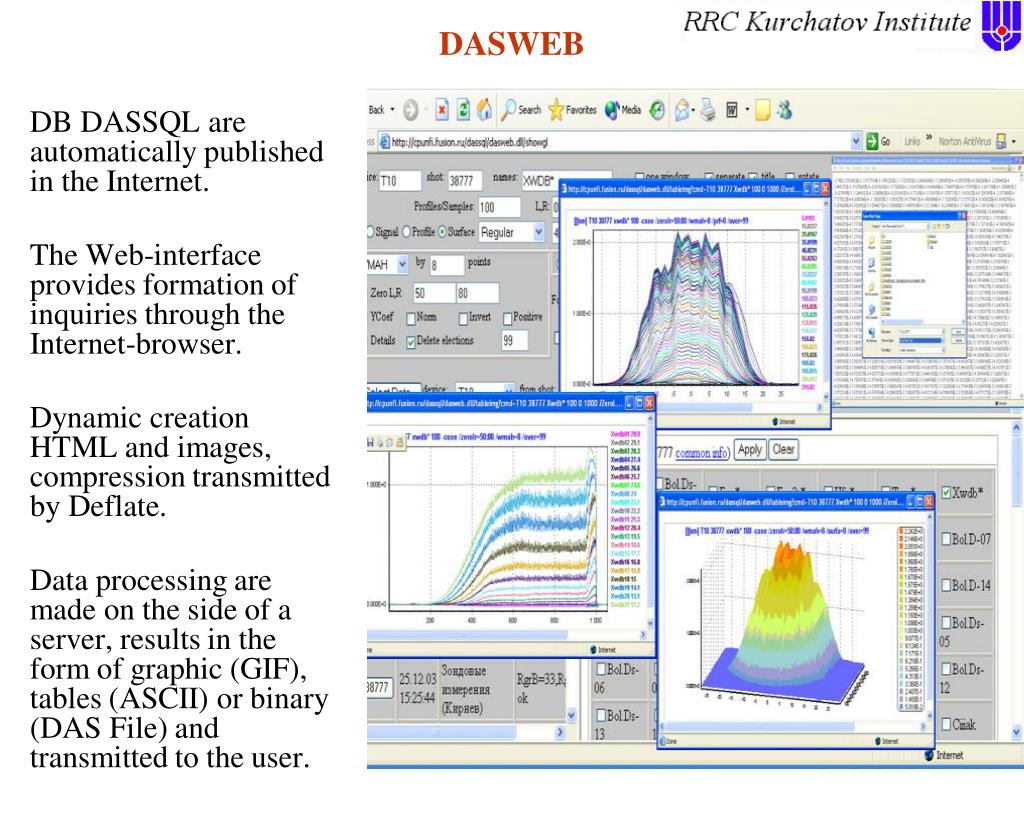Open the Norton AntiVirus dropdown arrow
Image resolution: width=1024 pixels, height=814 pixels.
click(x=1014, y=141)
